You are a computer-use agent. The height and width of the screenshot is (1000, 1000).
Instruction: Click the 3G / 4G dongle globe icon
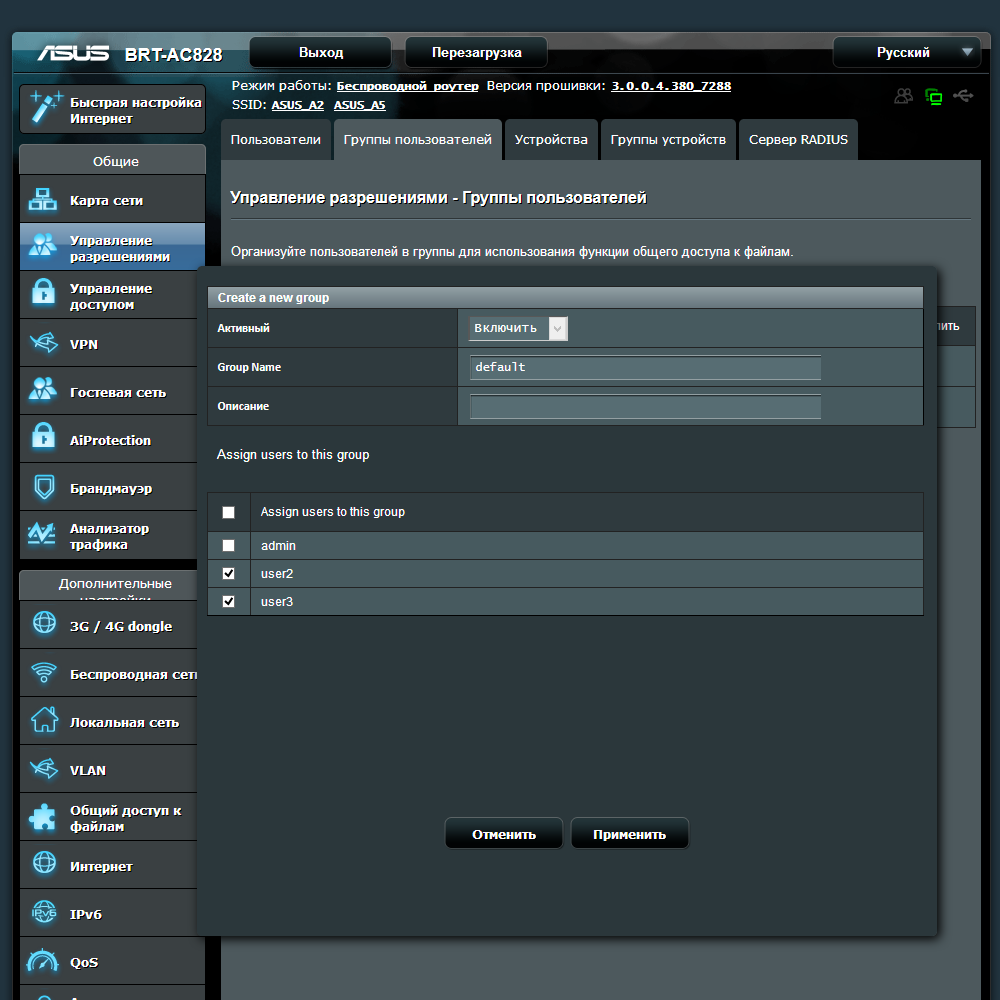(x=44, y=622)
